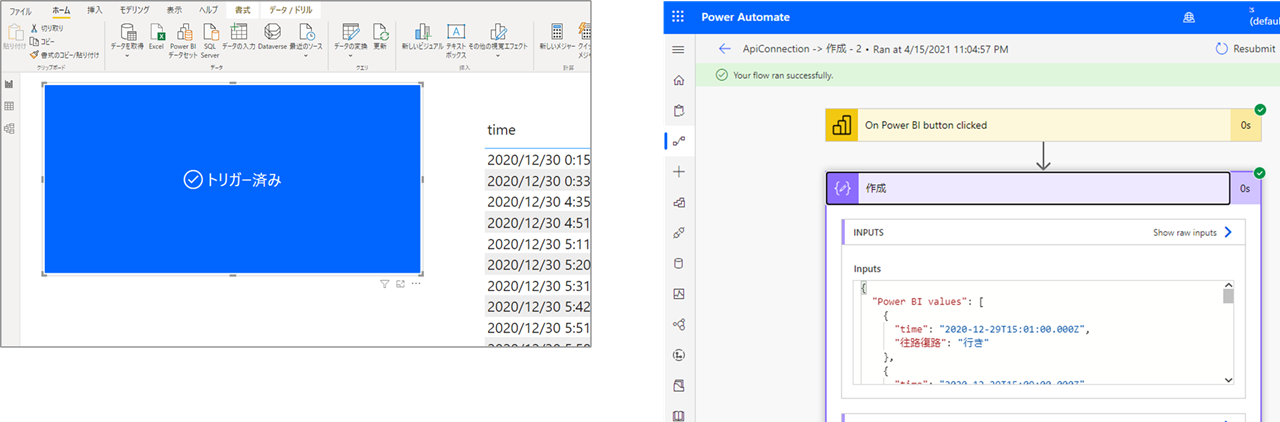The width and height of the screenshot is (1280, 422).
Task: Open Home in Power Automate sidebar
Action: (679, 80)
